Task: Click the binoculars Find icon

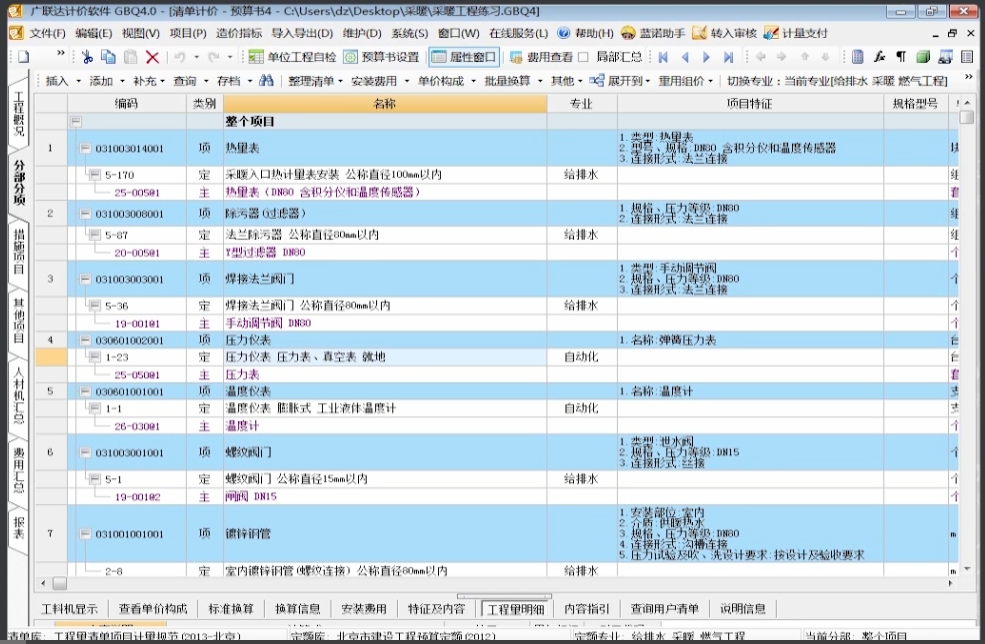Action: 266,80
